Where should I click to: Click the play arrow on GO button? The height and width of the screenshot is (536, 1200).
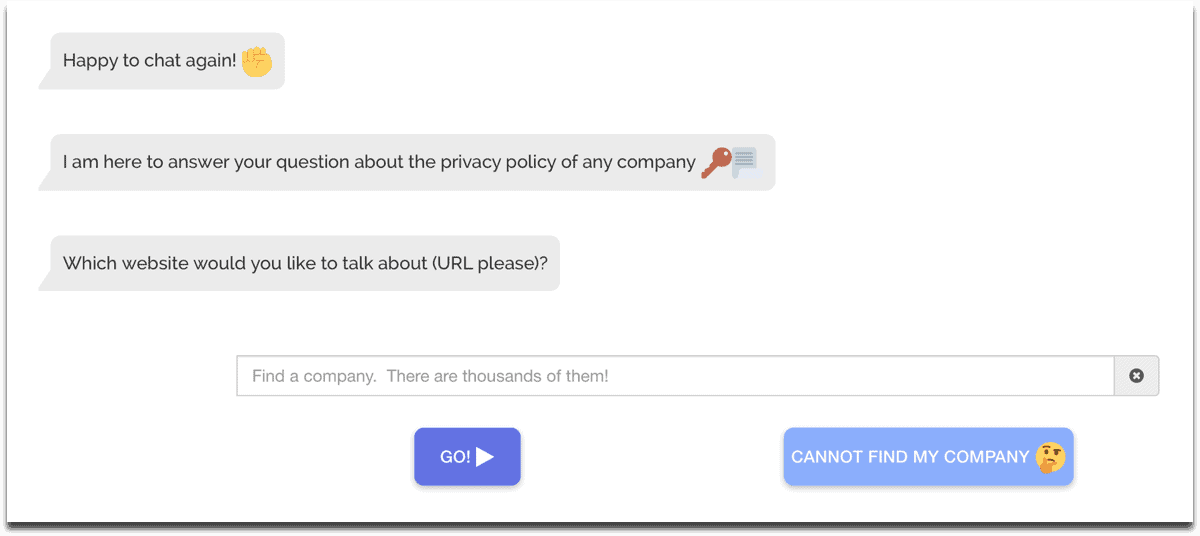(485, 457)
